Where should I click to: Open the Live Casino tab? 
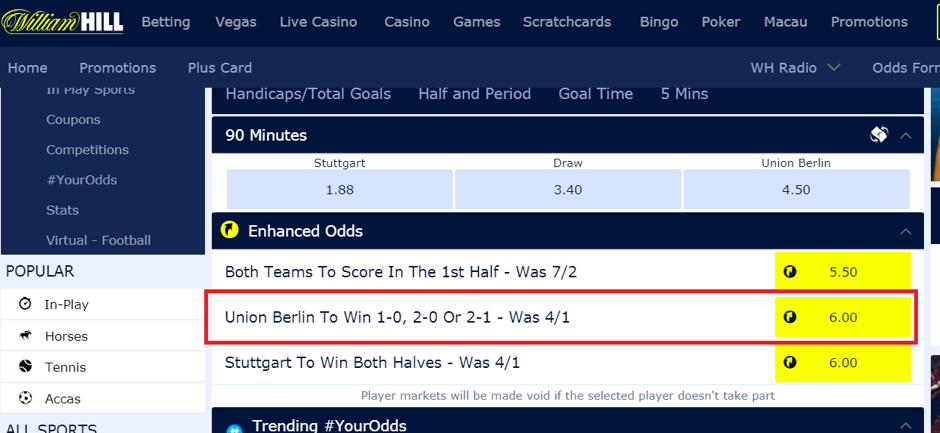click(318, 22)
